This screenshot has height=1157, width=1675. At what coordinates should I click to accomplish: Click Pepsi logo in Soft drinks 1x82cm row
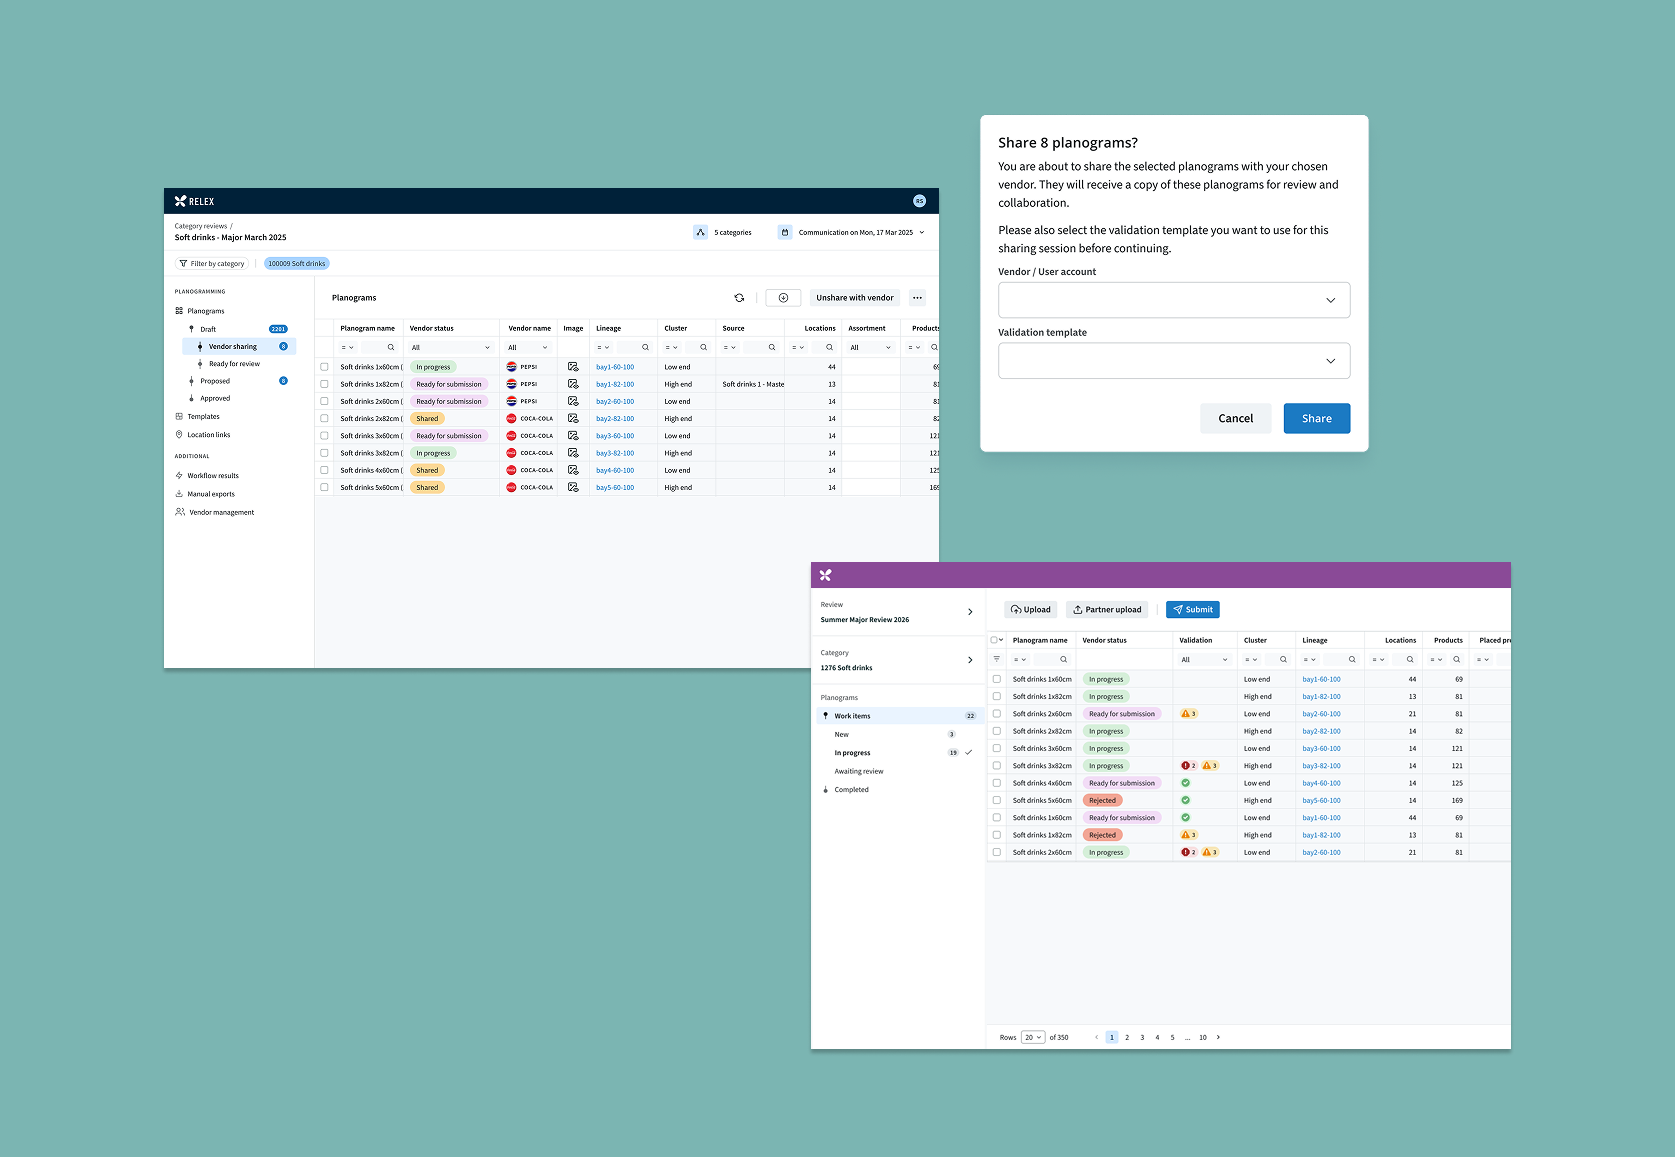pyautogui.click(x=511, y=384)
